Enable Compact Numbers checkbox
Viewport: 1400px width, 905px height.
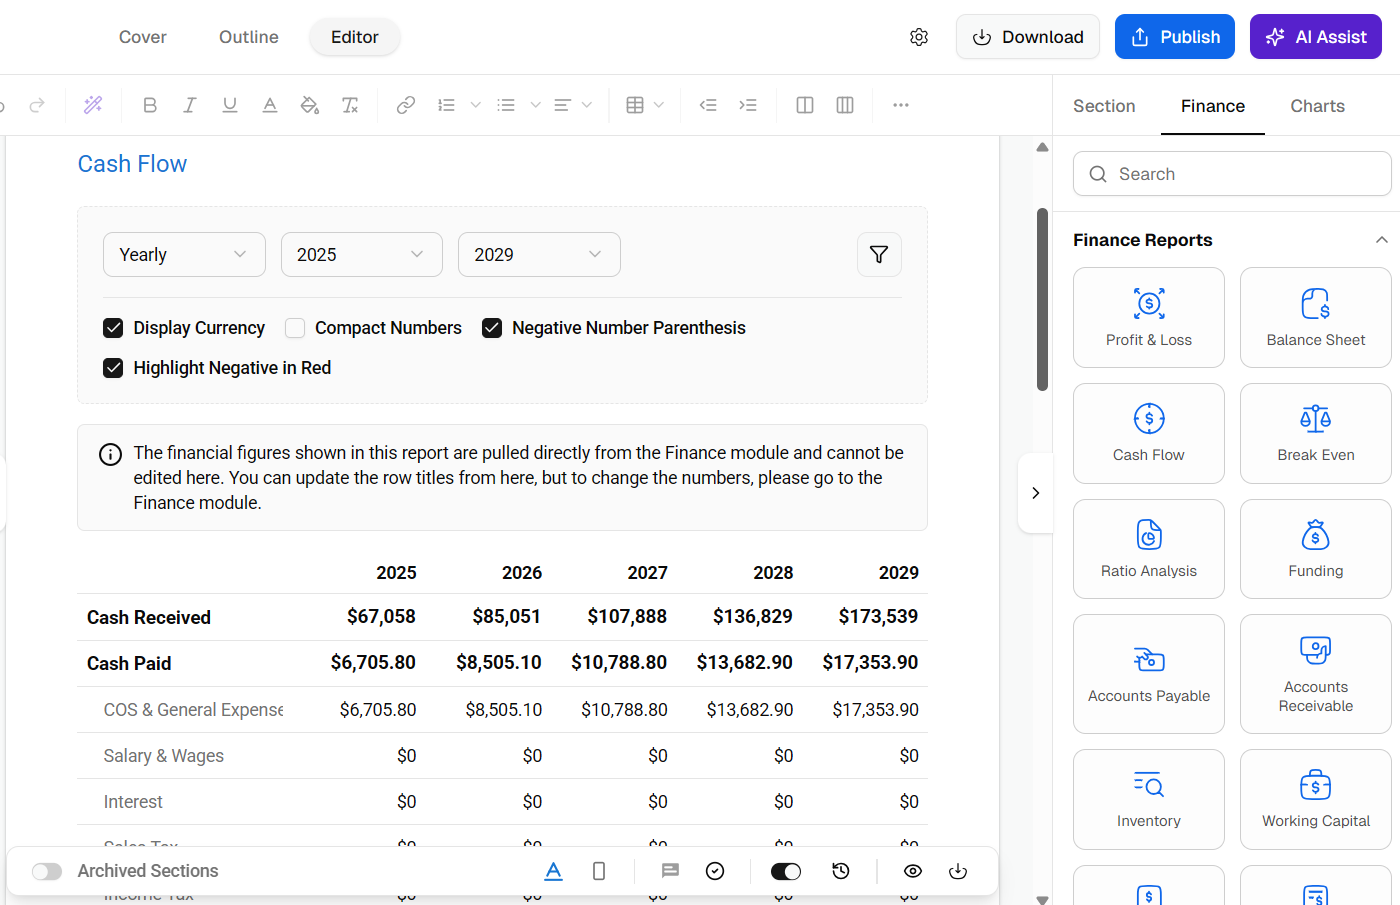click(295, 328)
